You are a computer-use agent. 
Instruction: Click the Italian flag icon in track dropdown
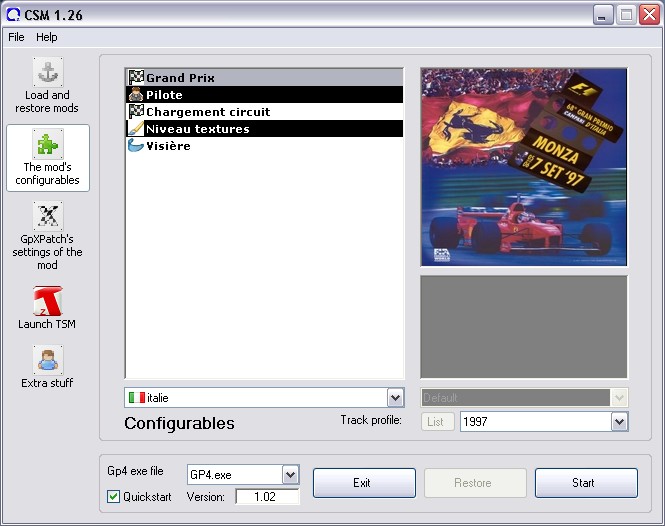137,397
